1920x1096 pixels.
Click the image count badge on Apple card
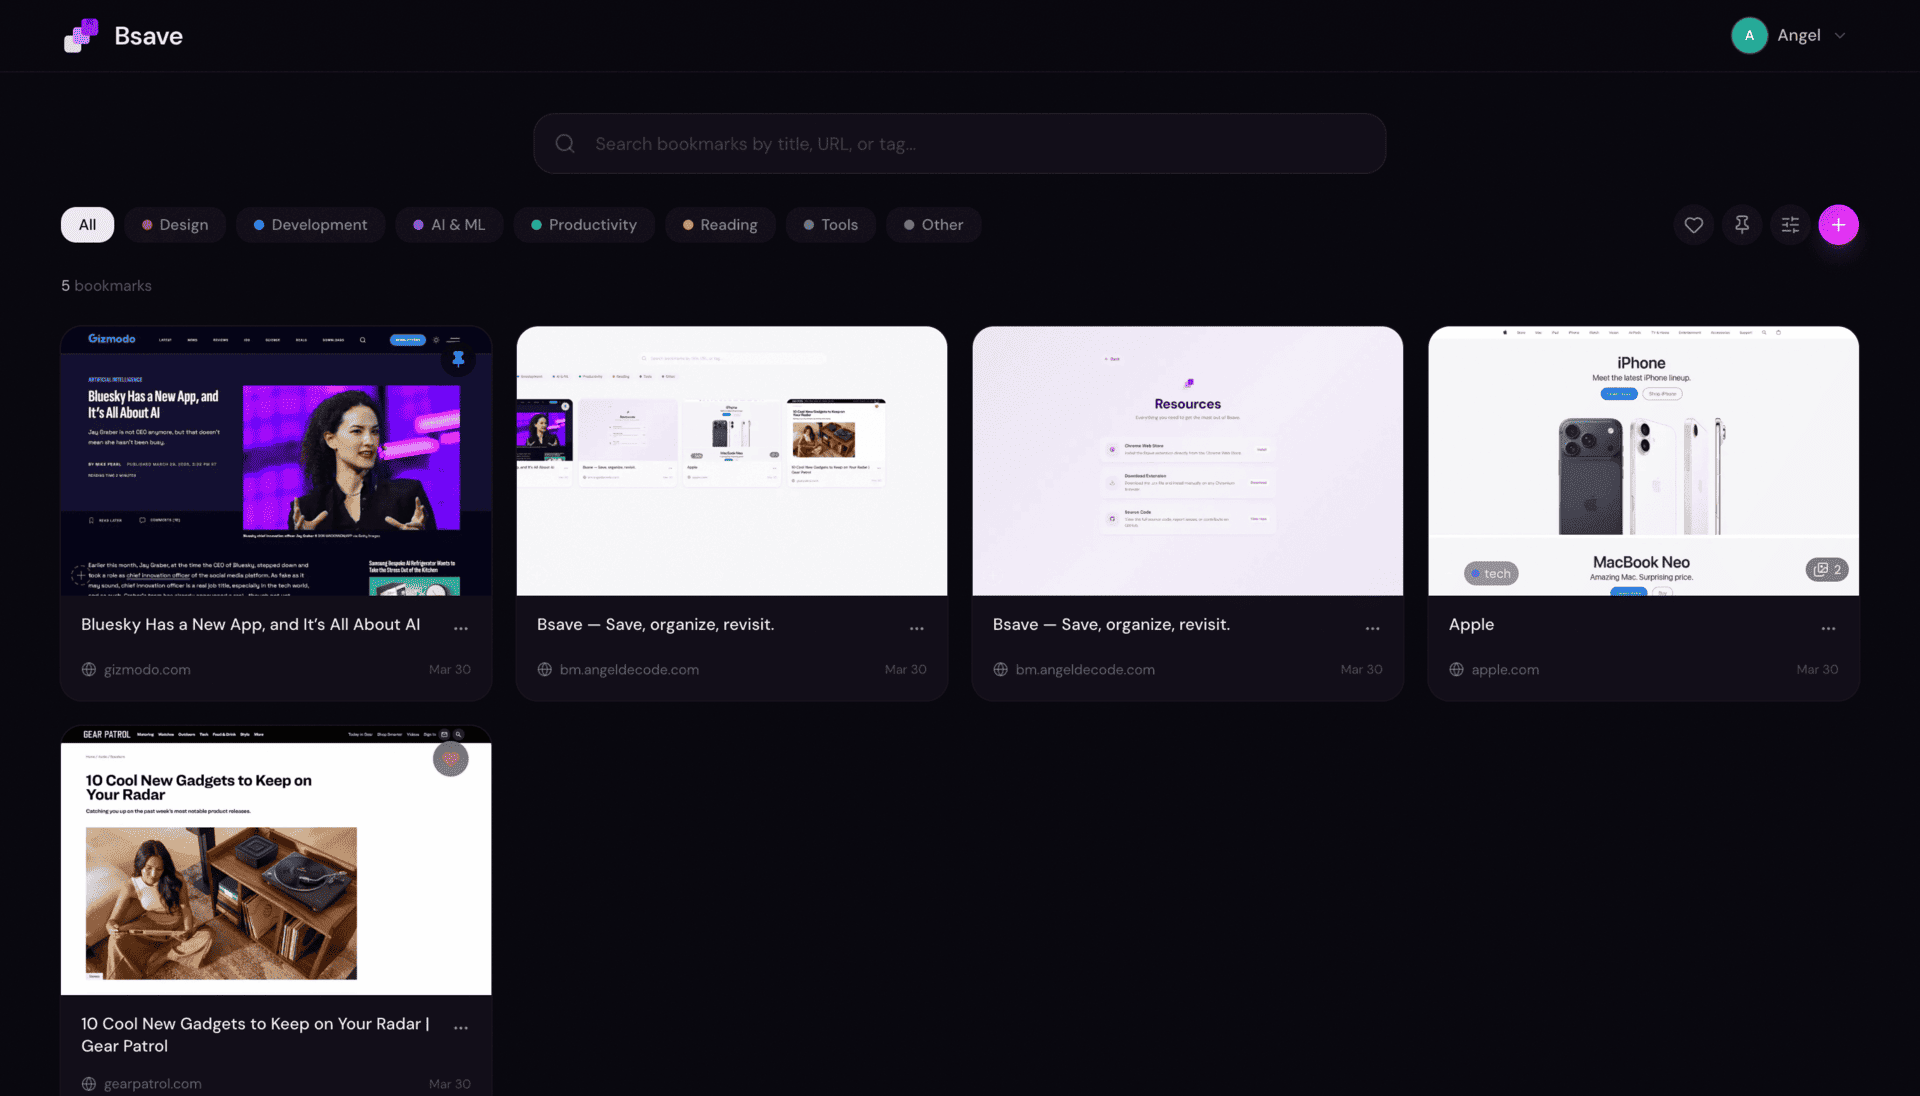pyautogui.click(x=1827, y=570)
